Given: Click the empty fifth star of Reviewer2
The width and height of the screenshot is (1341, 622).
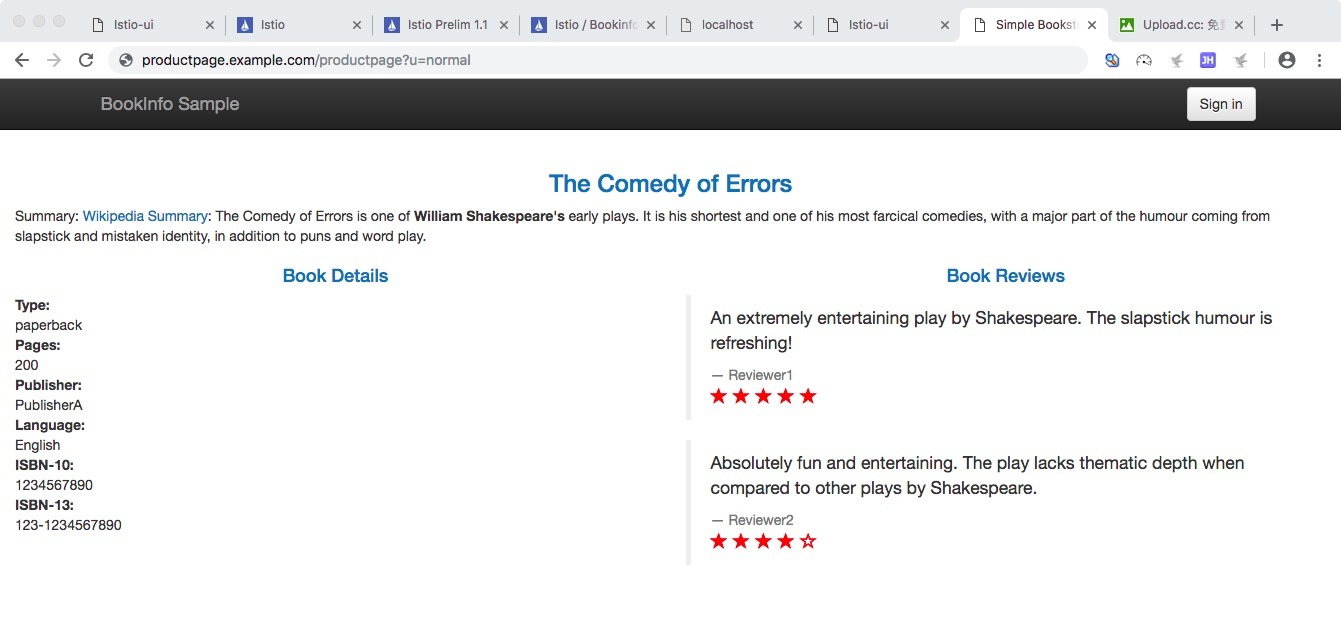Looking at the screenshot, I should pos(808,541).
